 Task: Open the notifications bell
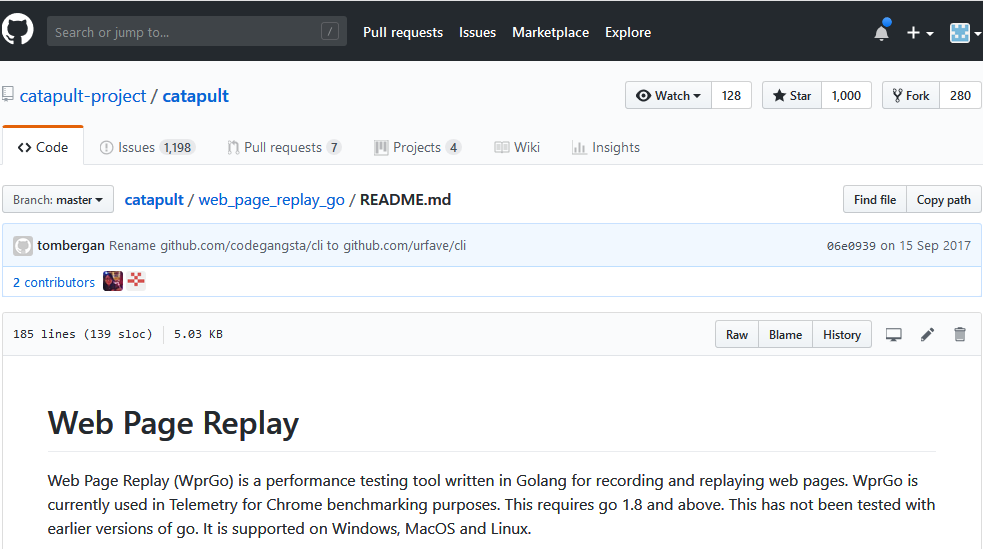(881, 32)
